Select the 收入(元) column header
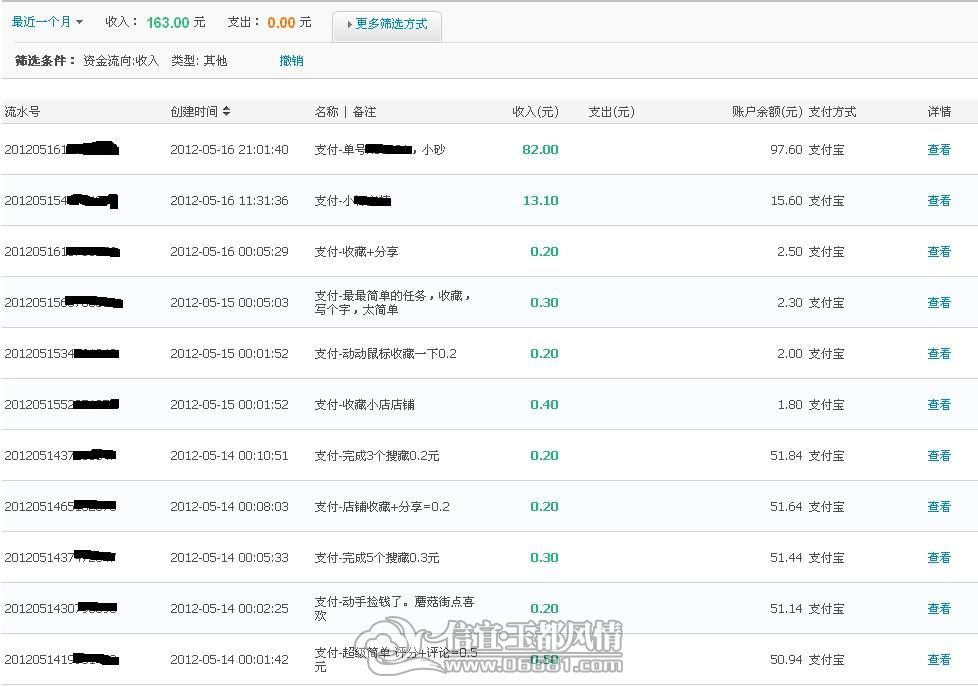 click(535, 112)
